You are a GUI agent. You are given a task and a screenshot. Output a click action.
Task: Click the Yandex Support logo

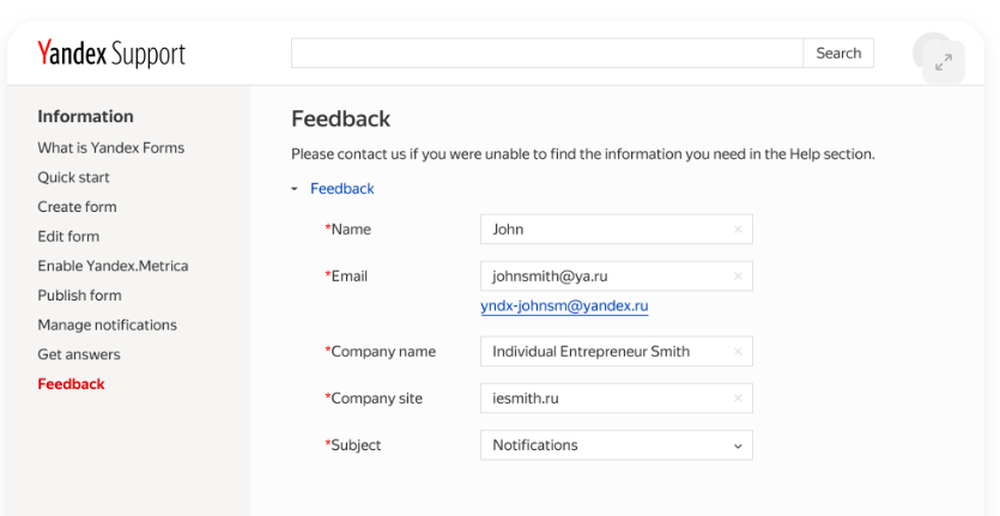[x=112, y=54]
